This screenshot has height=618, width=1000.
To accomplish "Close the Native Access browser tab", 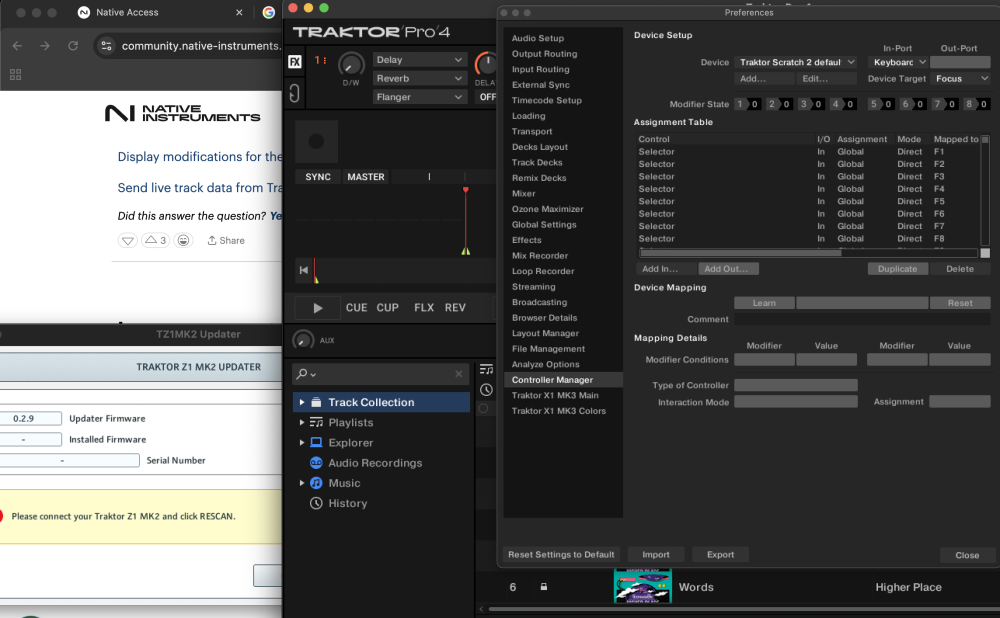I will (239, 12).
